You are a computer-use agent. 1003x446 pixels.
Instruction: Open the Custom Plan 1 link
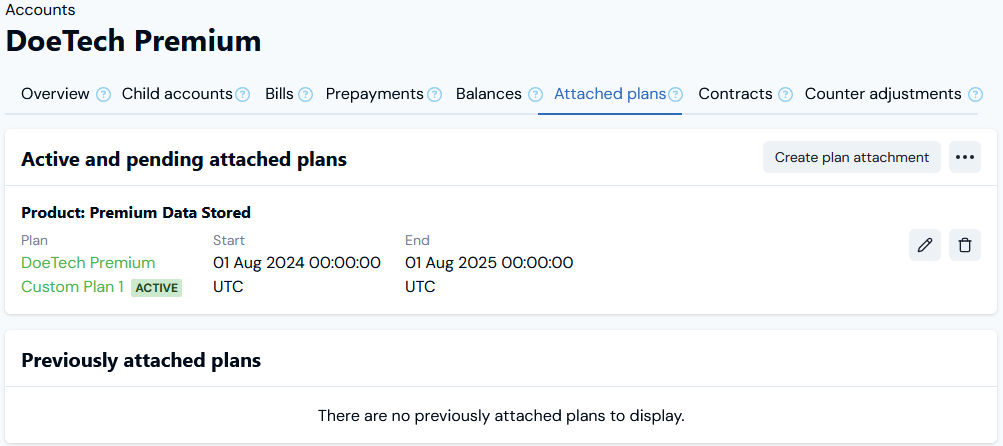pyautogui.click(x=72, y=287)
